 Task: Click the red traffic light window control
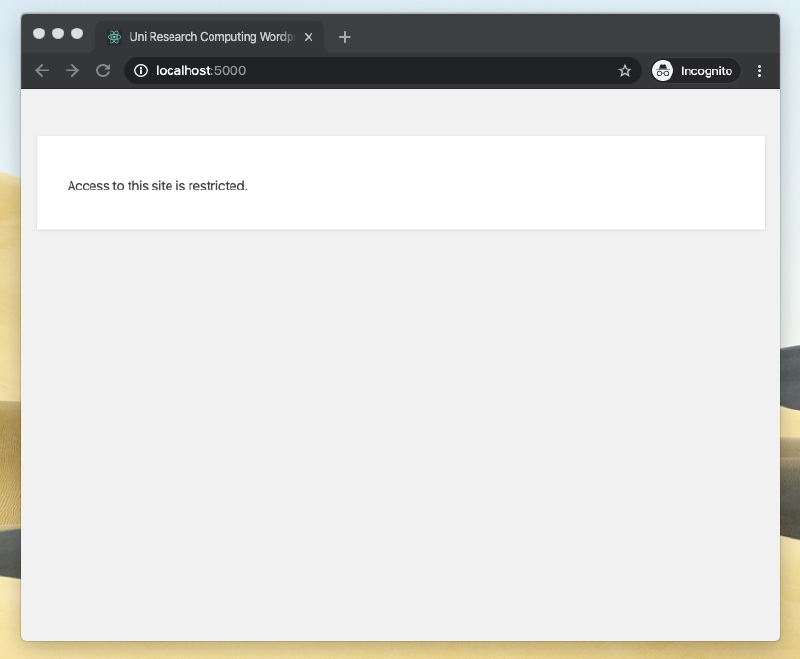pos(38,32)
